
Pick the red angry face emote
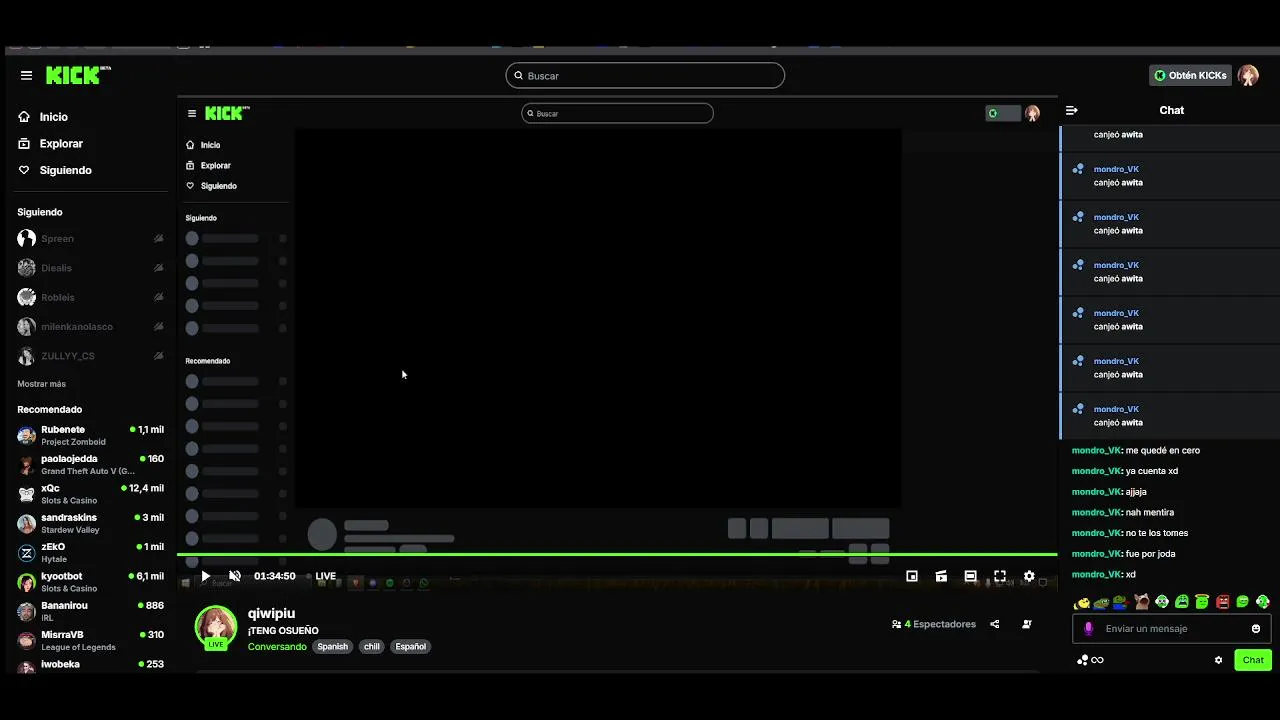click(1222, 602)
